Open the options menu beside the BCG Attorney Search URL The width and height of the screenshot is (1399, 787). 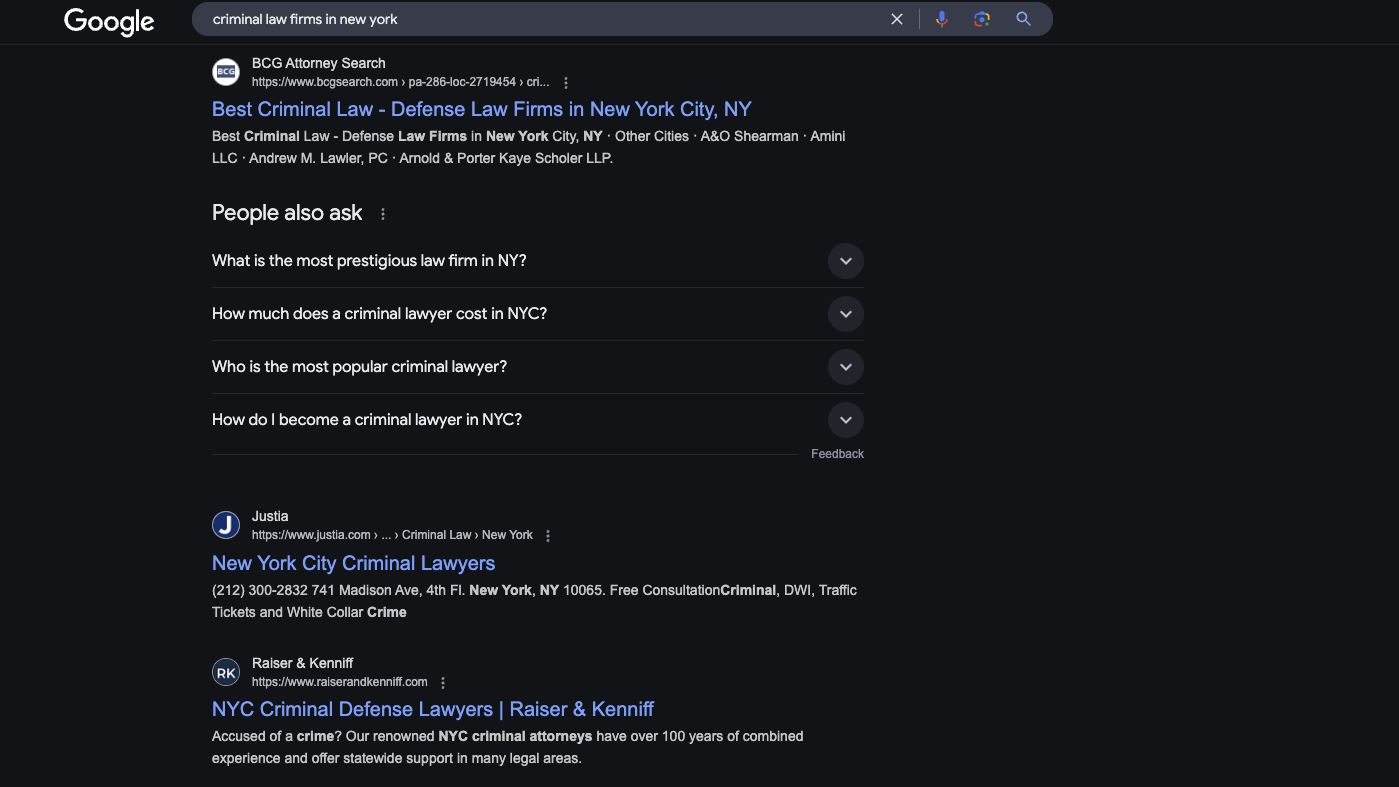click(566, 83)
